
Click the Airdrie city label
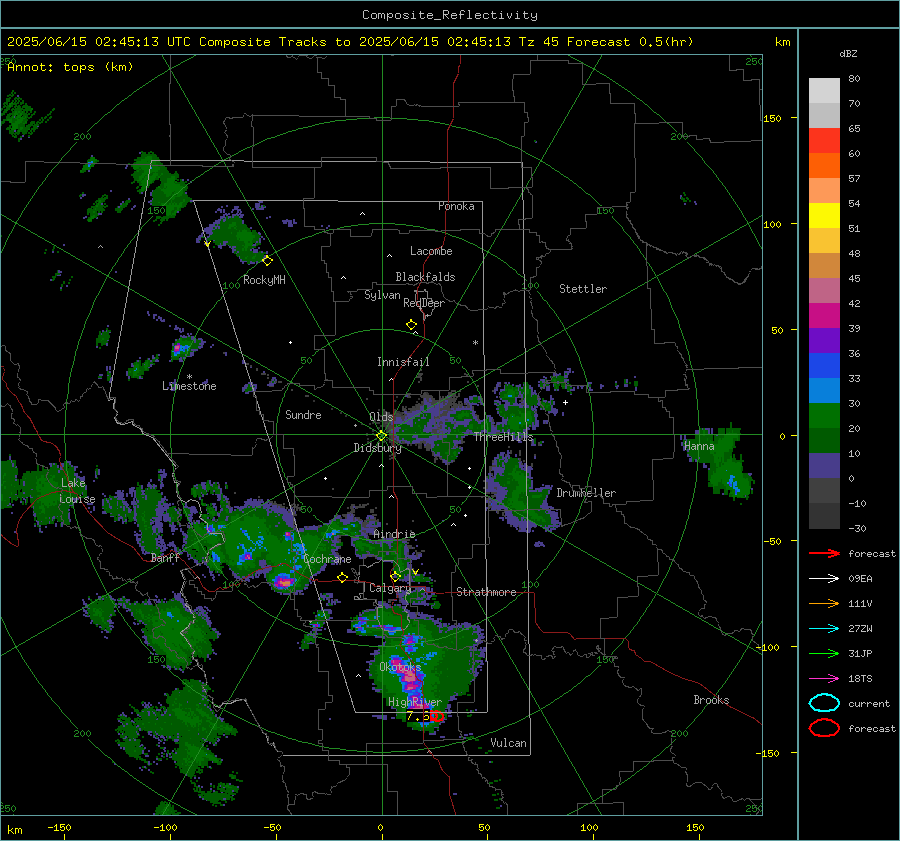pyautogui.click(x=394, y=534)
